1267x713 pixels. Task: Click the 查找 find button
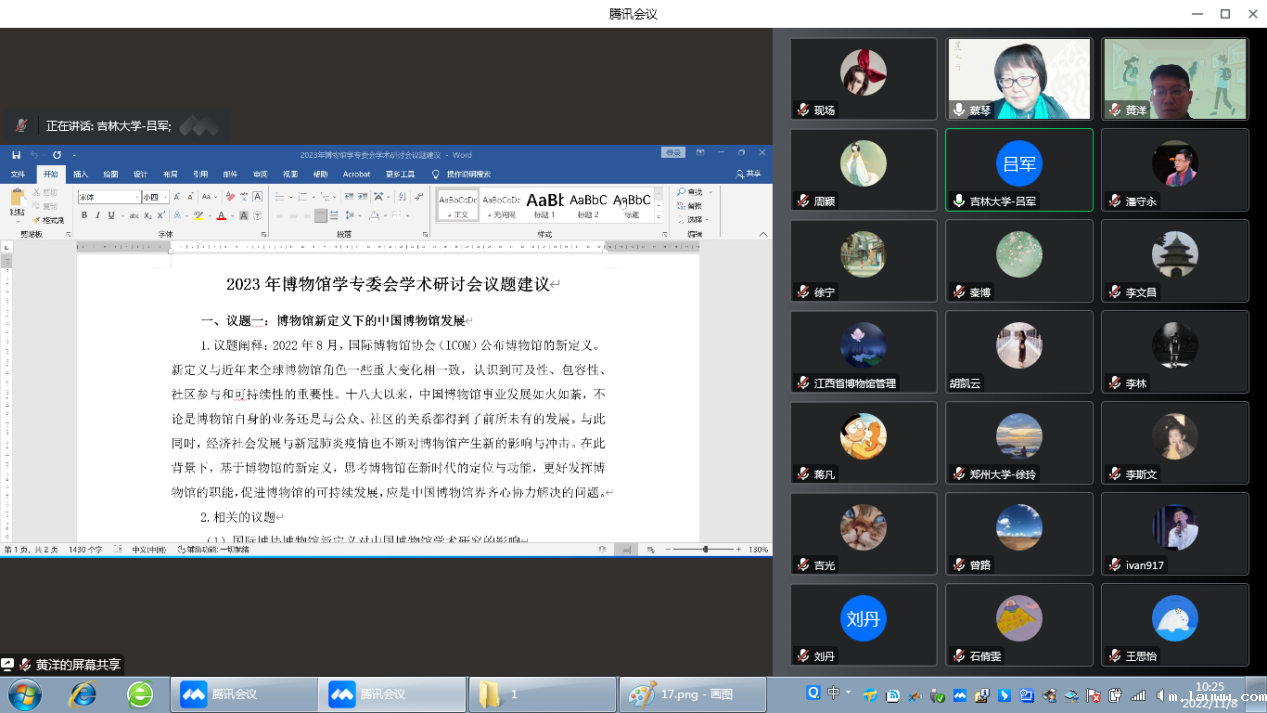pos(689,192)
